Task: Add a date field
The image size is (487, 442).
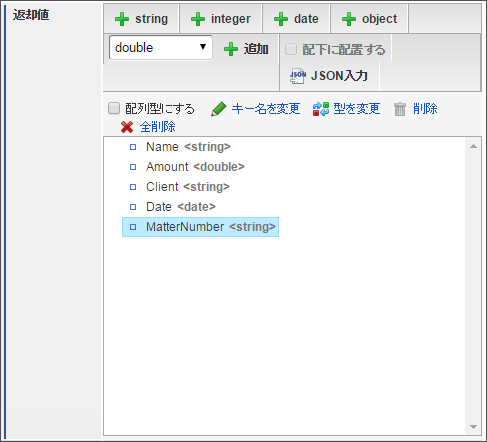Action: click(x=296, y=19)
